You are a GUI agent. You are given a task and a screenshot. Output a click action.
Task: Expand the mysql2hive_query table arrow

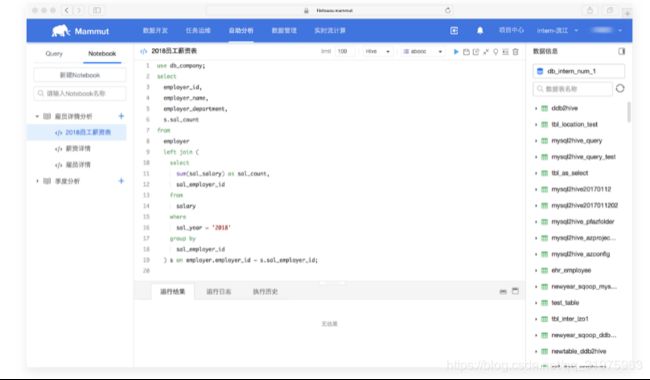point(536,141)
